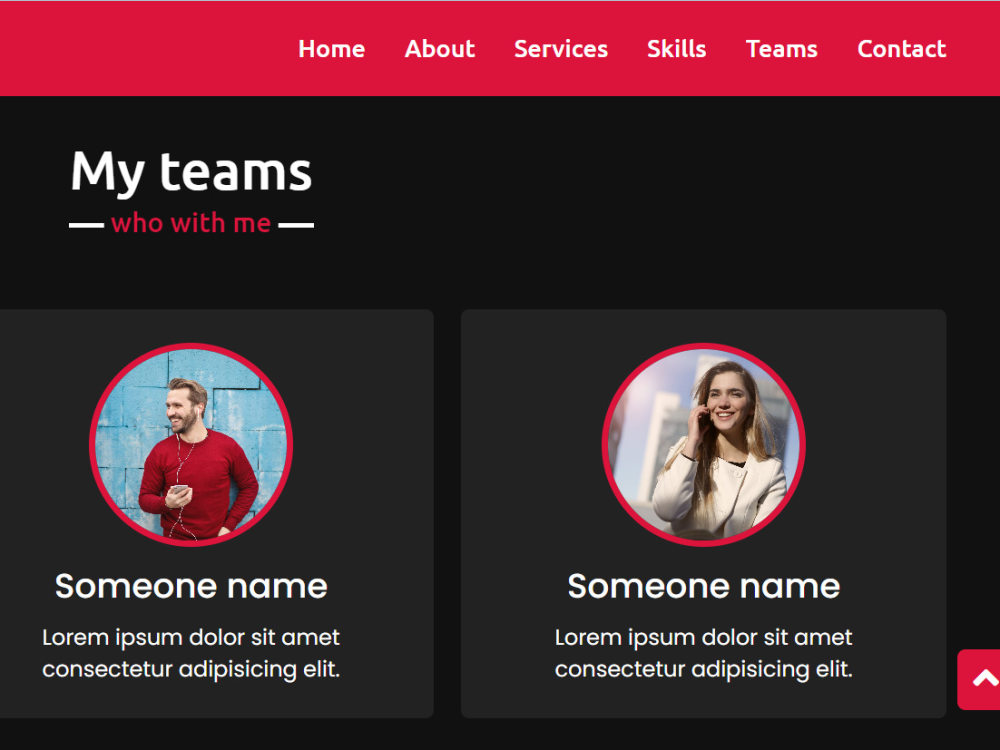Click the scroll-to-top arrow button
1000x750 pixels.
click(979, 679)
